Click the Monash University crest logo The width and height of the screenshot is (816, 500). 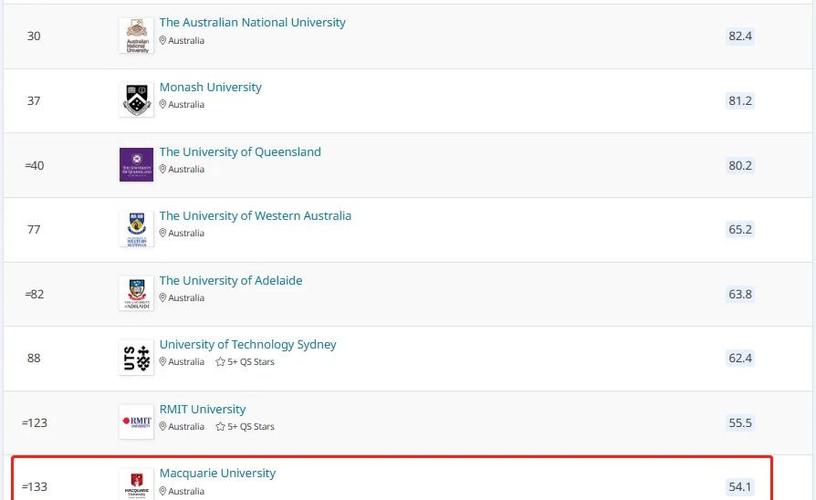click(136, 100)
